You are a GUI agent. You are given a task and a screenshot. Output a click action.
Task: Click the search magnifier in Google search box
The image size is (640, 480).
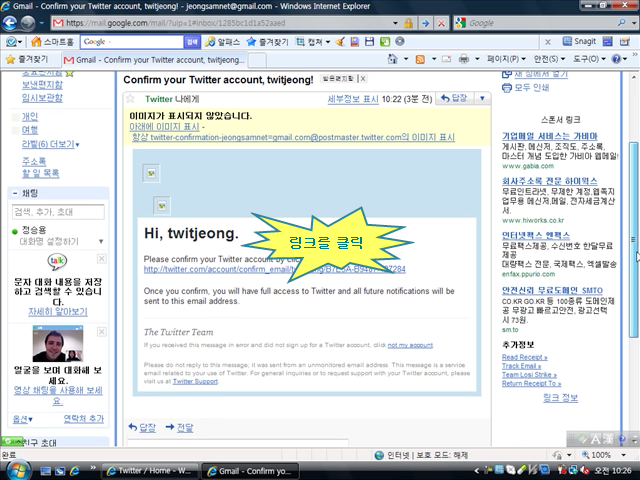(x=621, y=23)
